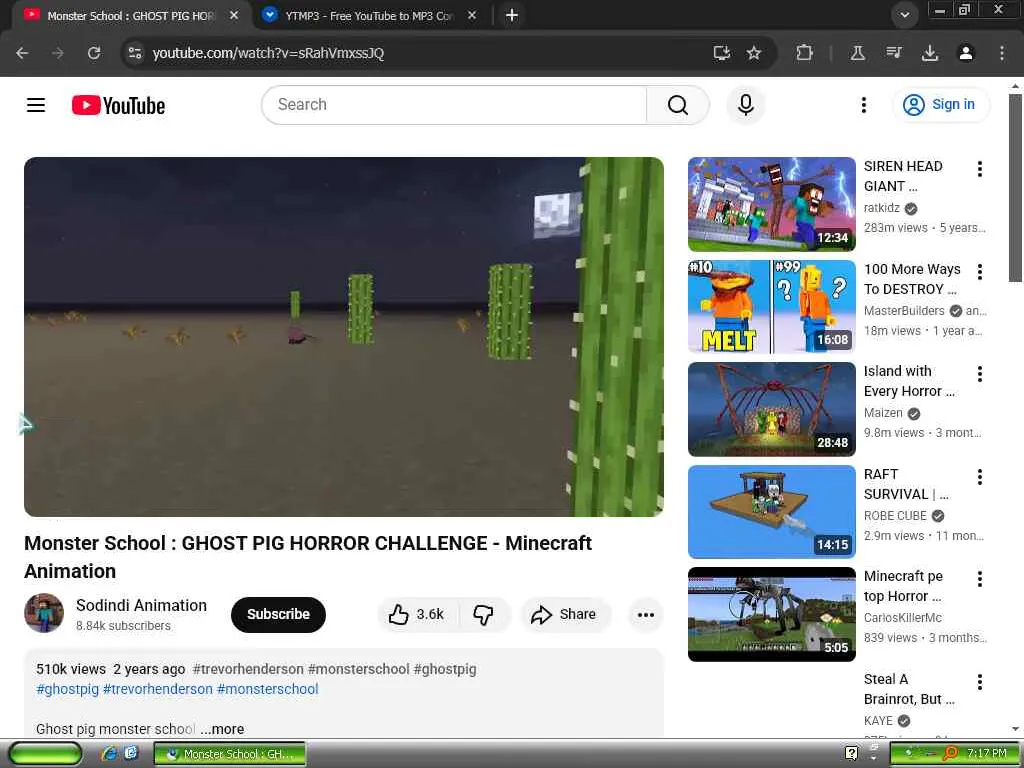The image size is (1024, 768).
Task: Open the Chrome three-dot menu
Action: 1002,53
